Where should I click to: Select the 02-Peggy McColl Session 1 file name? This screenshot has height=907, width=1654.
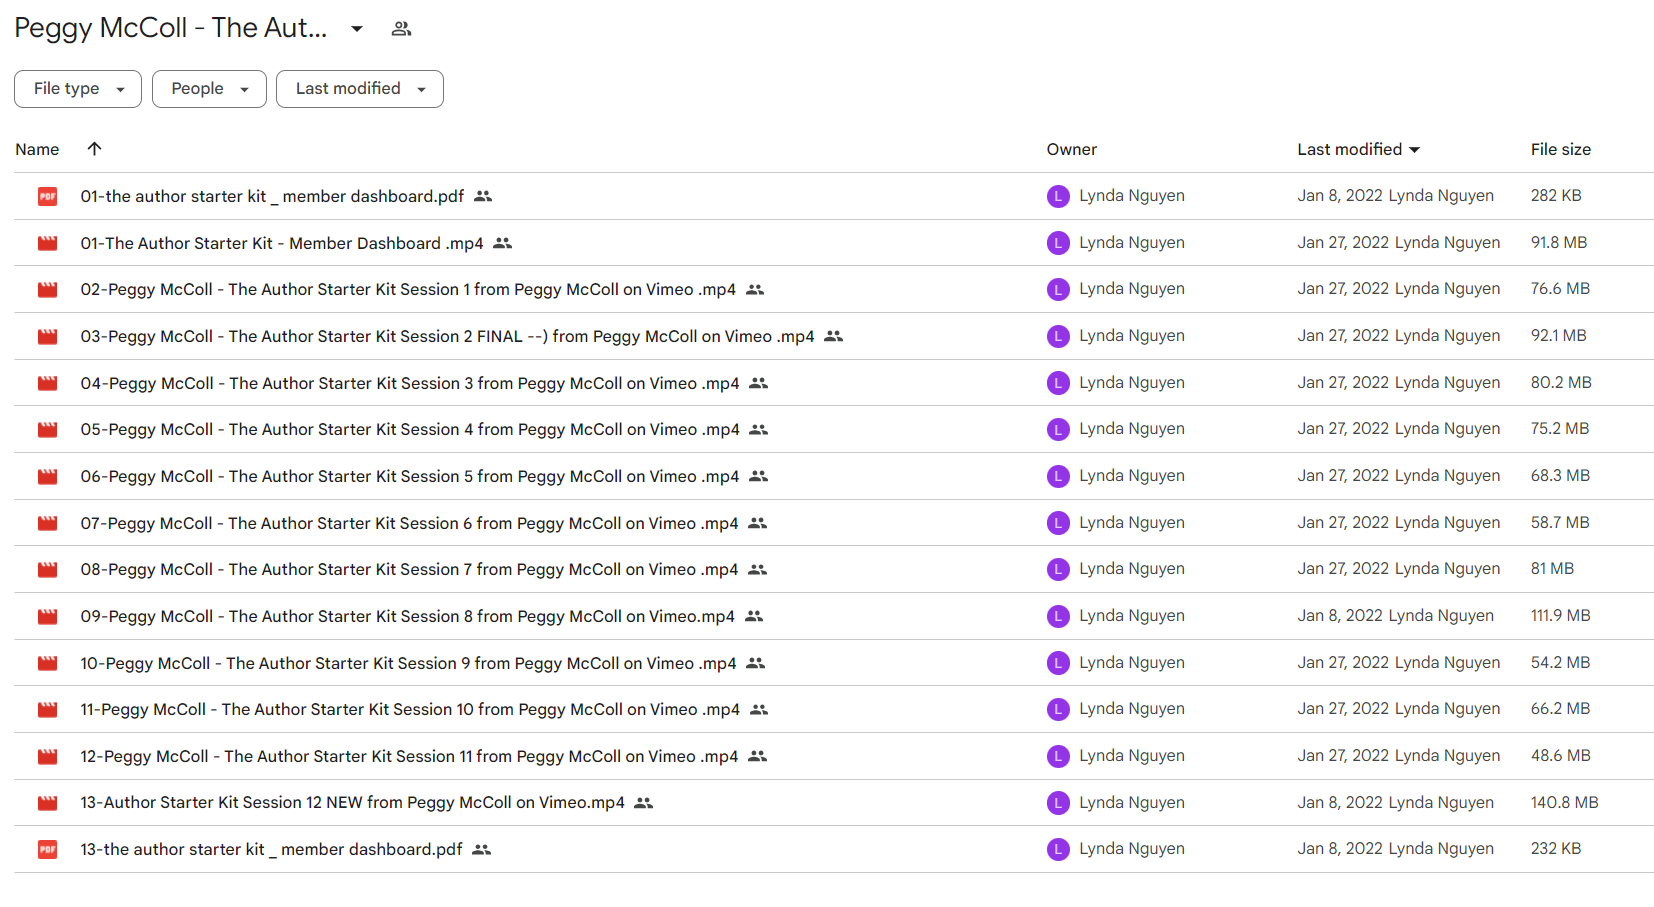408,290
